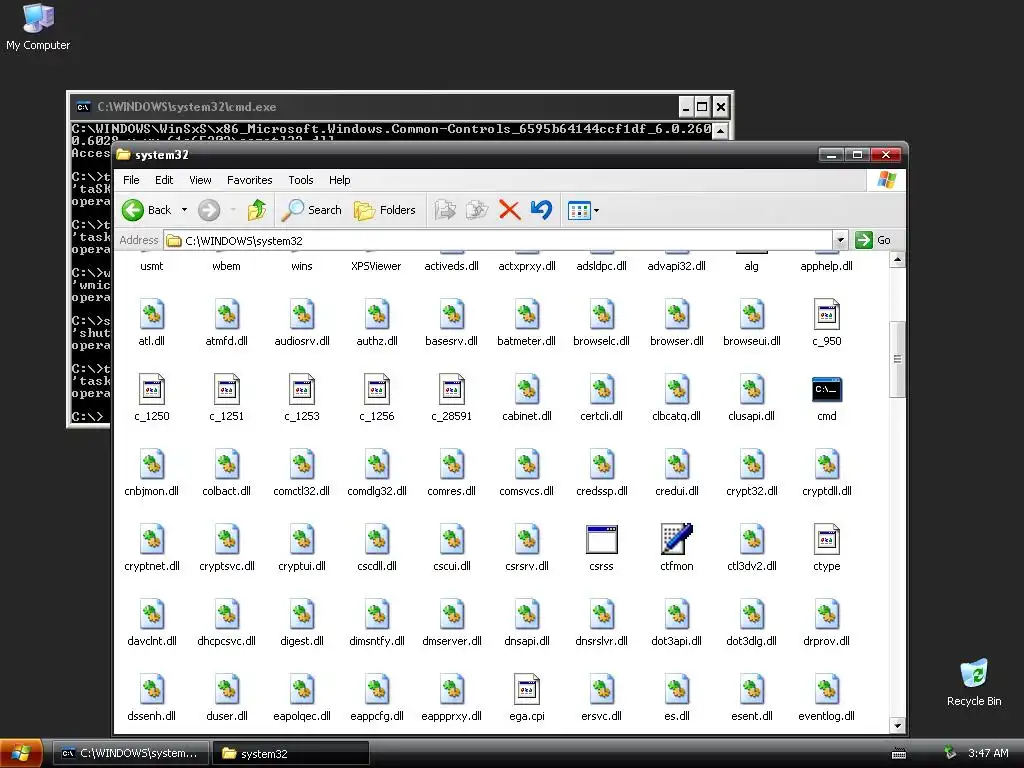The height and width of the screenshot is (768, 1024).
Task: Open the Search pane
Action: (312, 210)
